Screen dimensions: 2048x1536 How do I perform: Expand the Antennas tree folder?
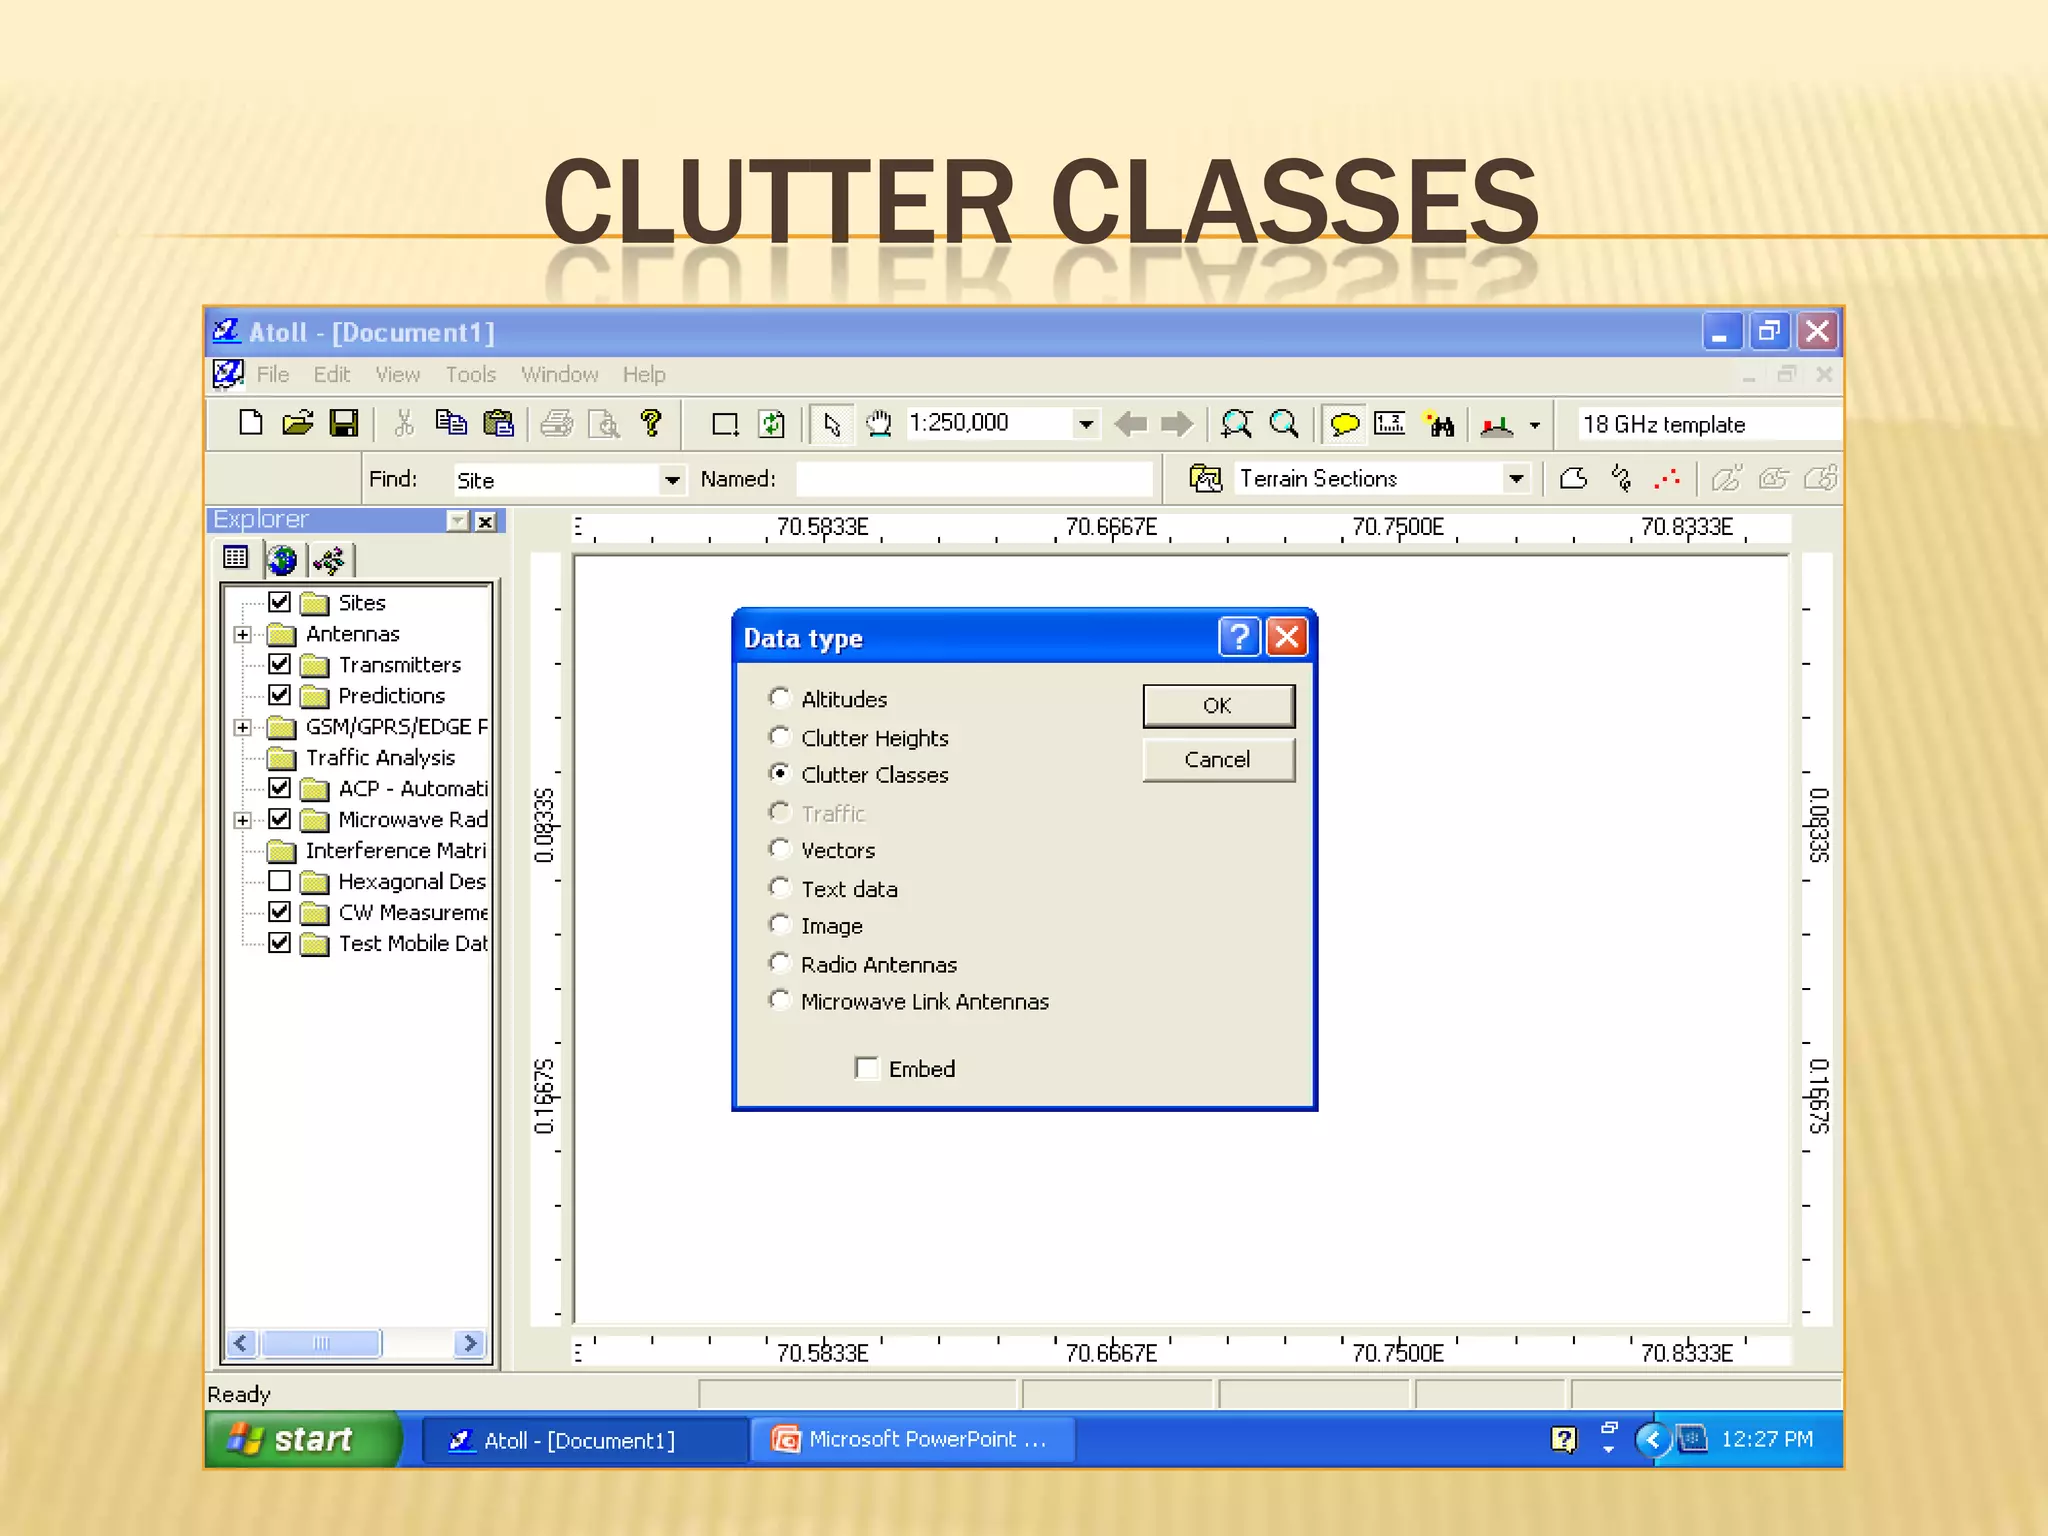point(242,634)
